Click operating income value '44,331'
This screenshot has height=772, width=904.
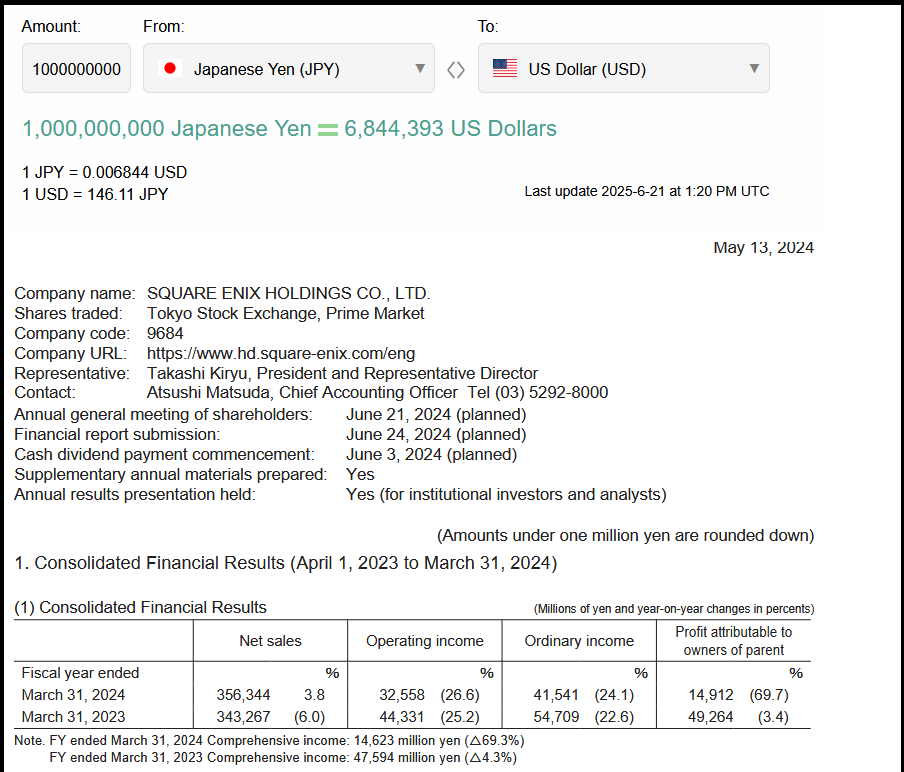[x=402, y=717]
